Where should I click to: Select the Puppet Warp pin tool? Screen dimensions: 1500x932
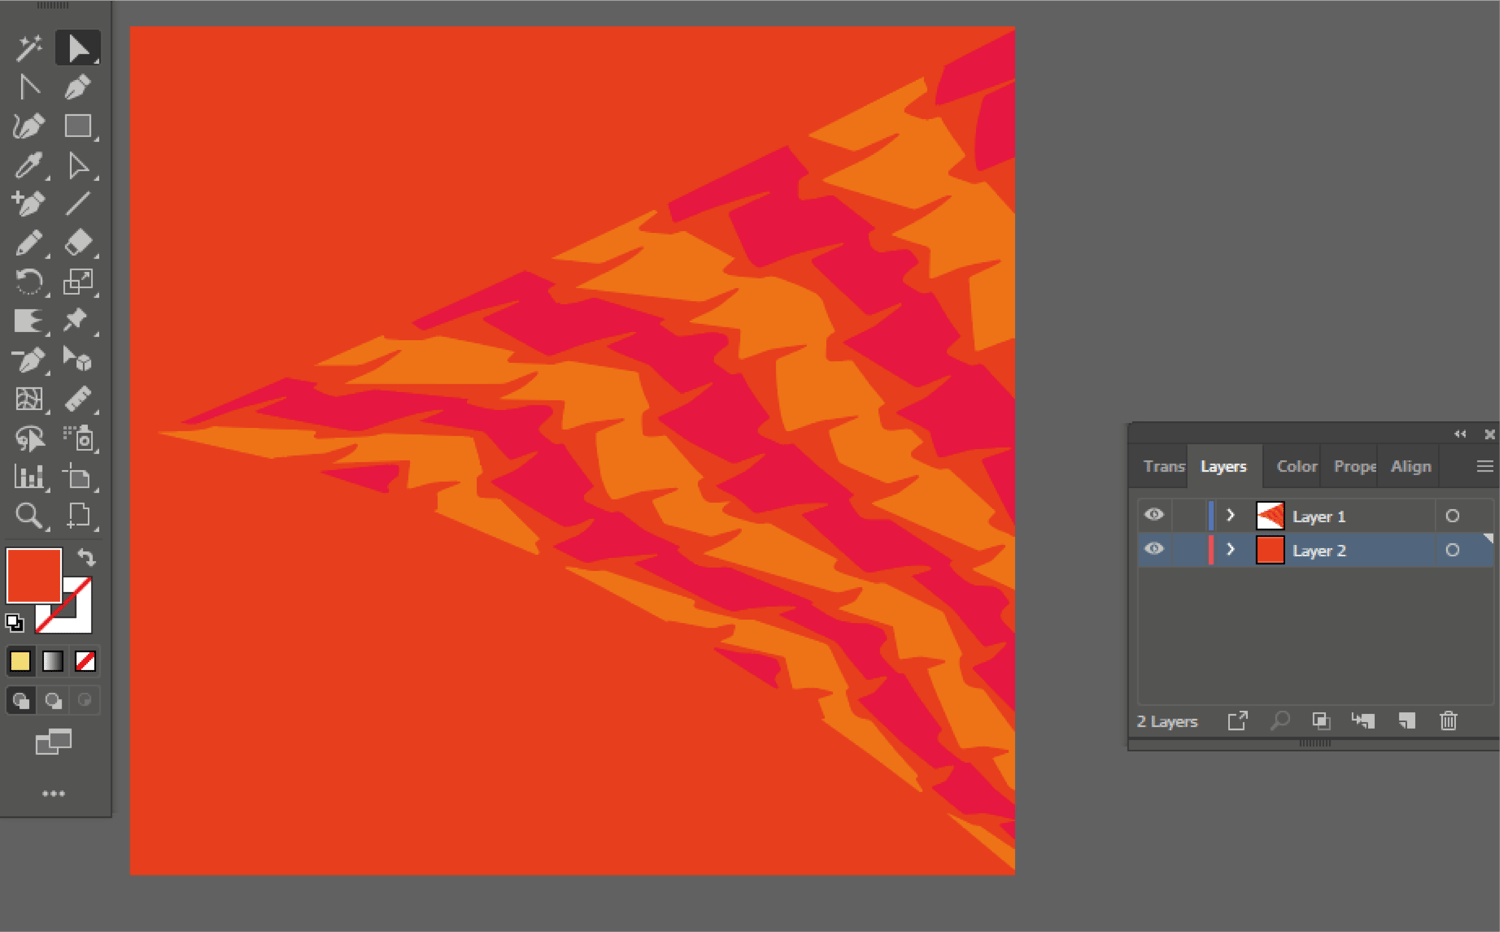[78, 321]
